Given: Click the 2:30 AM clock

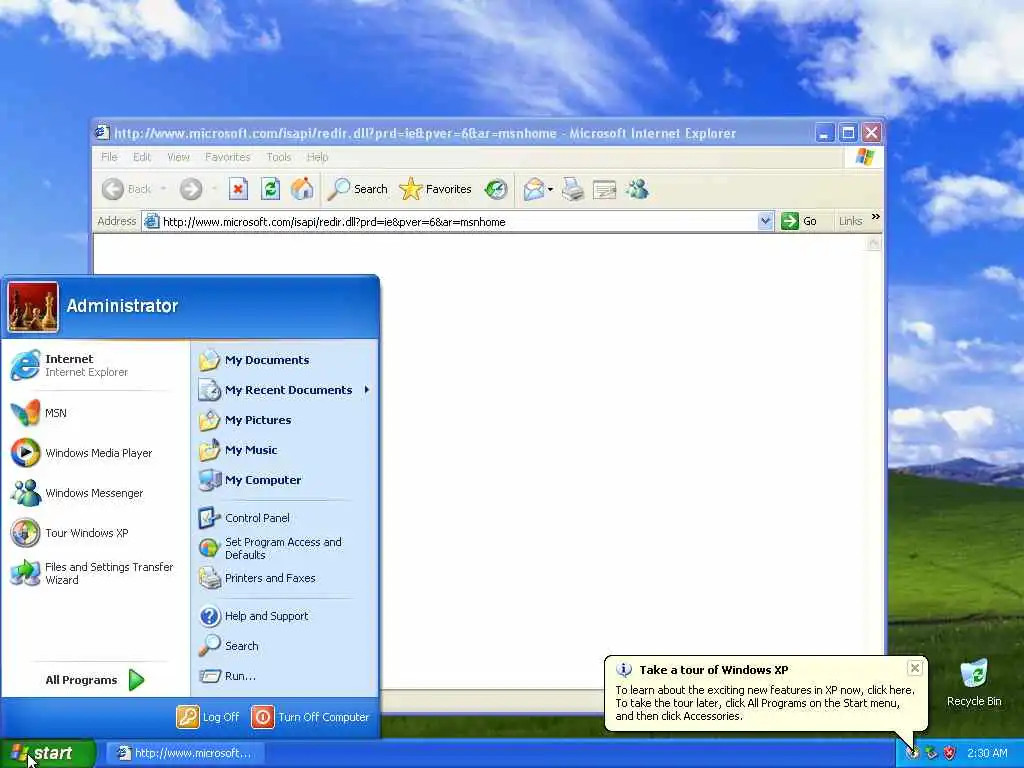Looking at the screenshot, I should pyautogui.click(x=987, y=753).
